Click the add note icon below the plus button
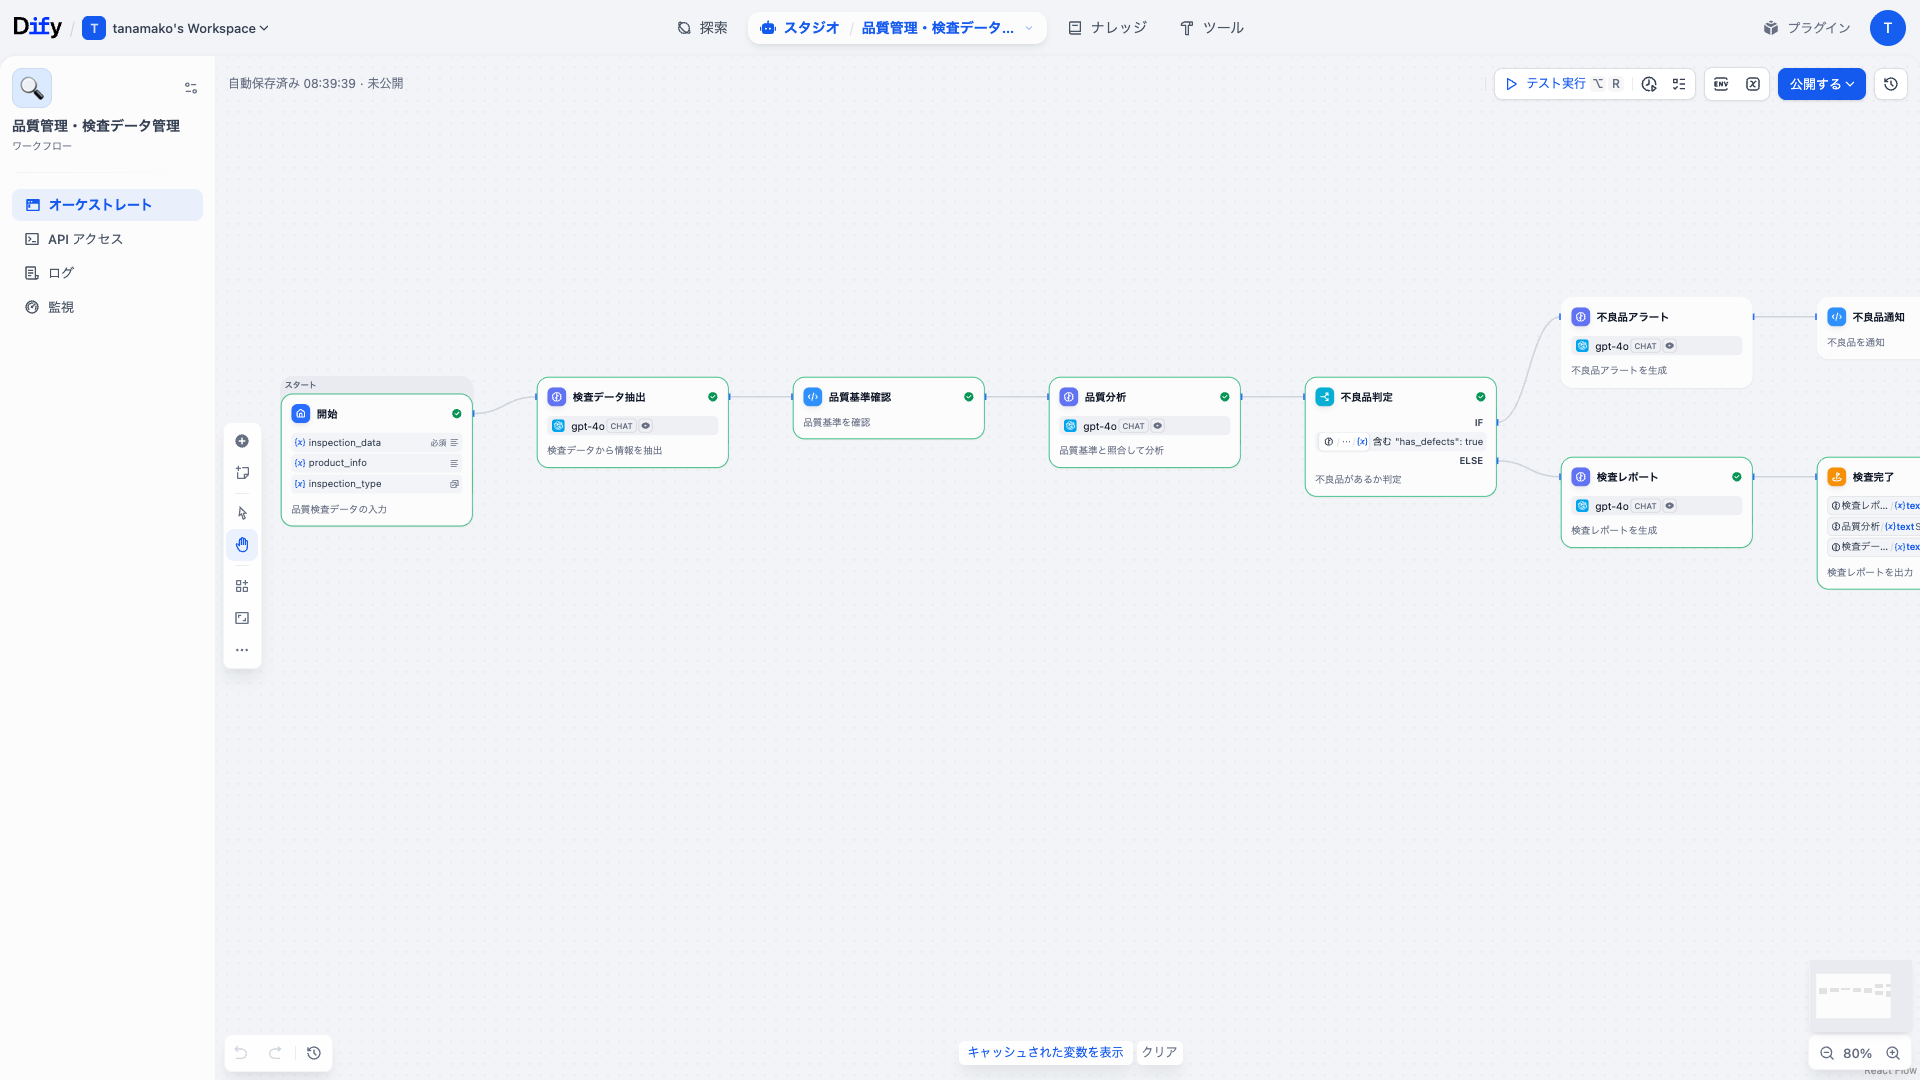The image size is (1920, 1080). tap(242, 473)
